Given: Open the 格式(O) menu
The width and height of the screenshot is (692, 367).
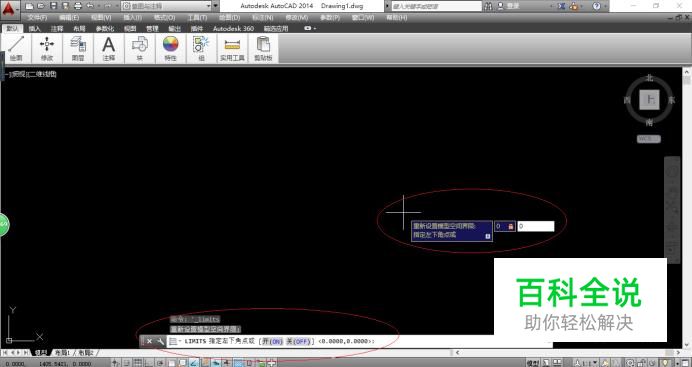Looking at the screenshot, I should point(165,18).
